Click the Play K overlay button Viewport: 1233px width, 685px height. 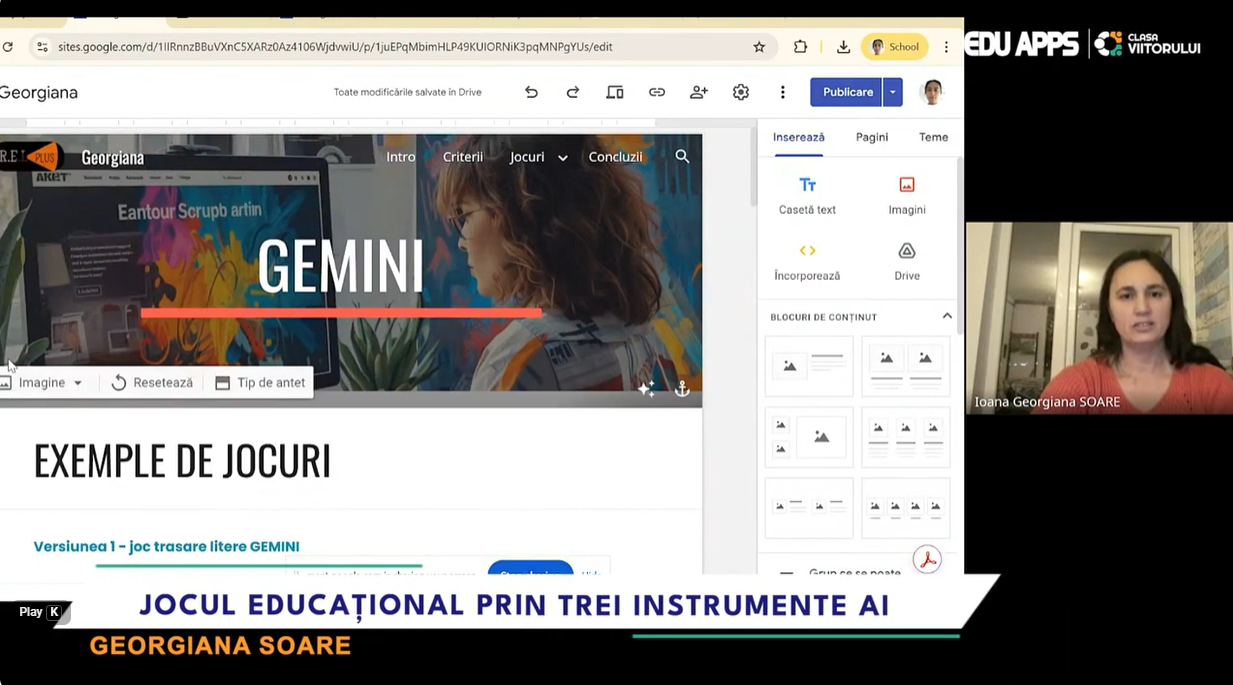click(40, 612)
